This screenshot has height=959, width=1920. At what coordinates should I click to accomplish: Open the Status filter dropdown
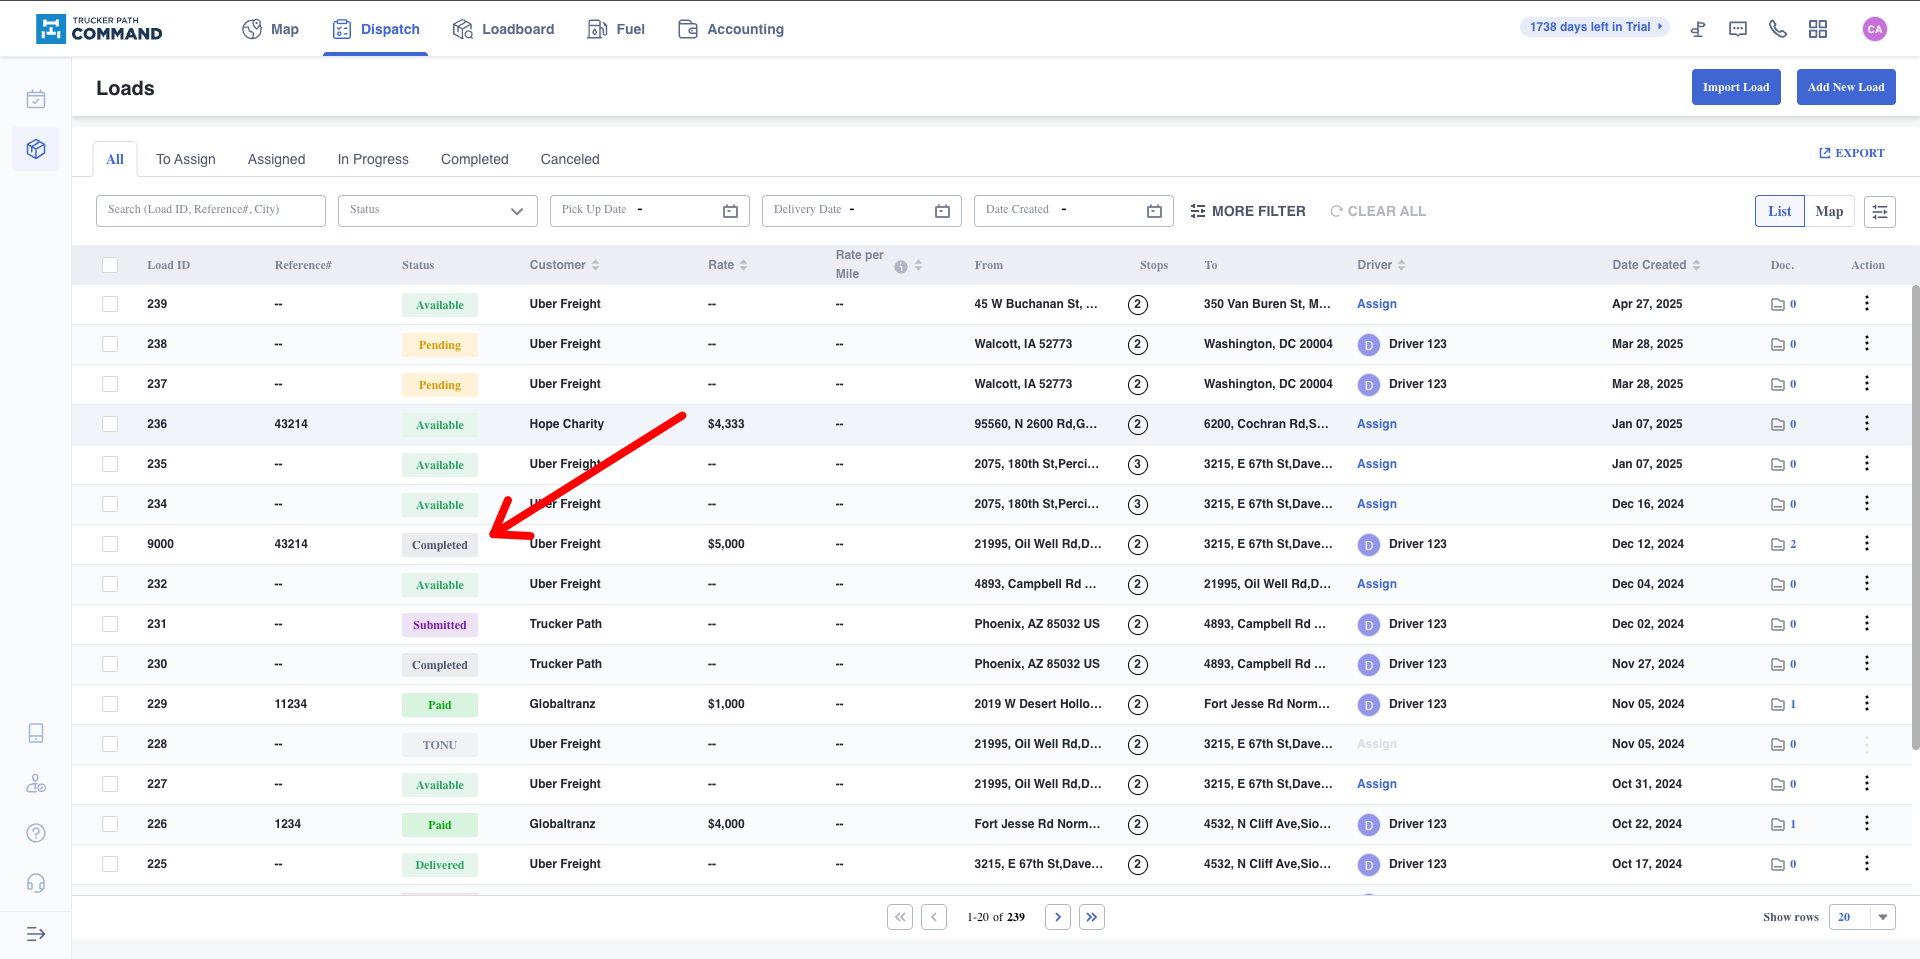click(x=437, y=211)
